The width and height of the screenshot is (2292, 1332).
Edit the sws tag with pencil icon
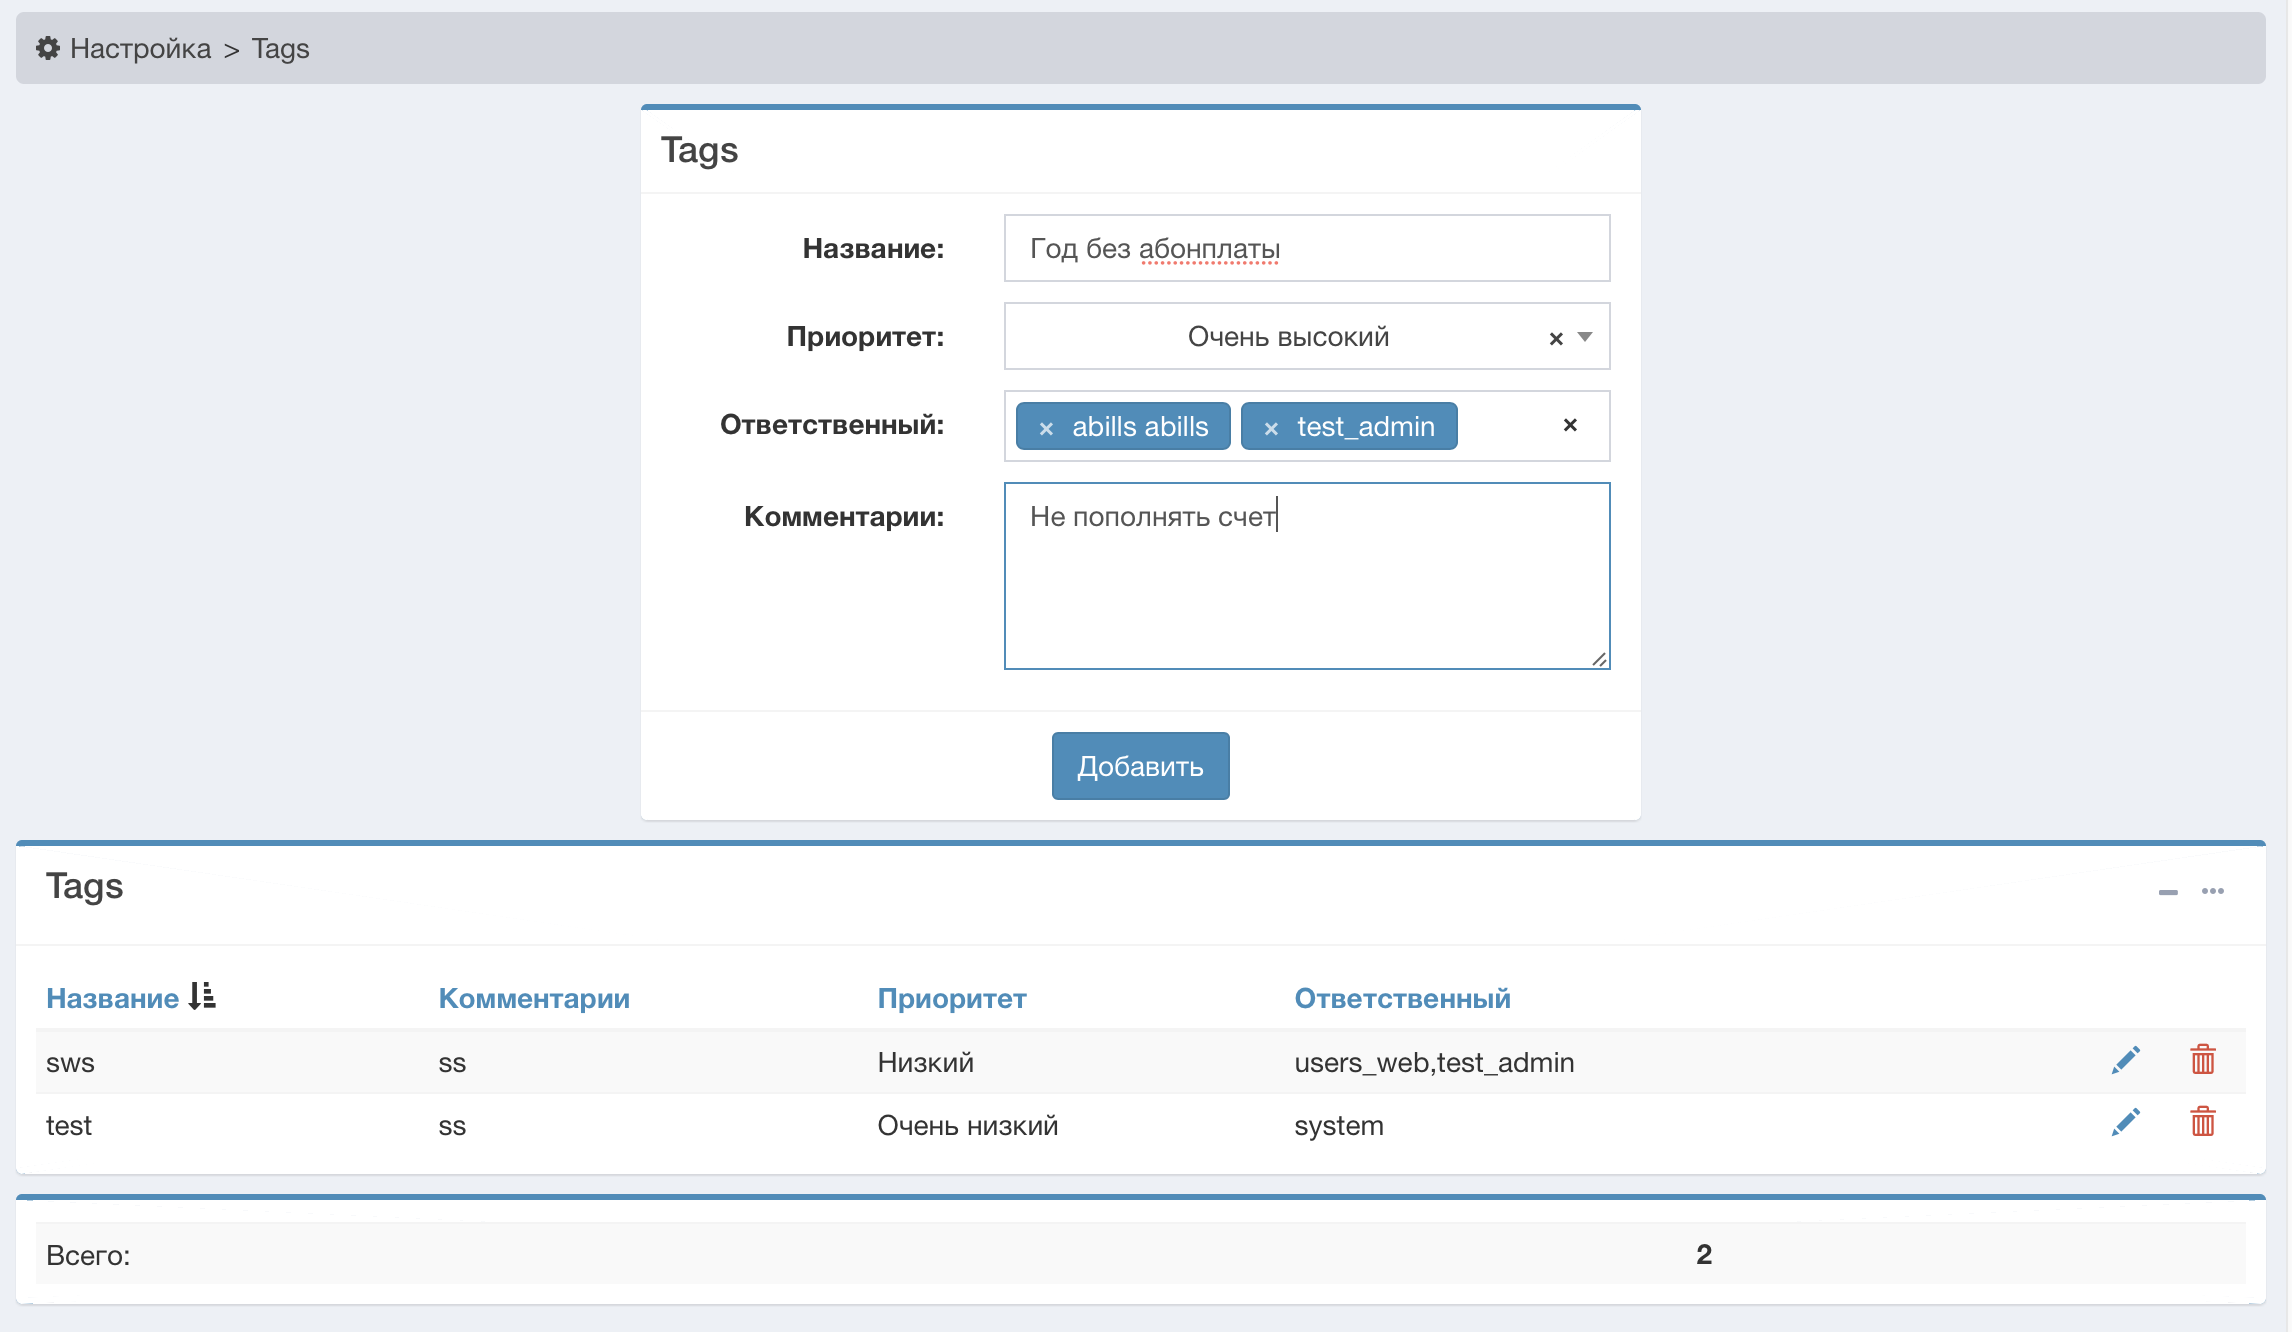coord(2126,1060)
